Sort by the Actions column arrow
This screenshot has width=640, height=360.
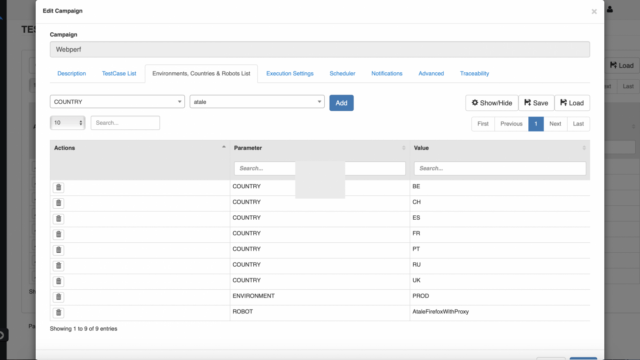coord(224,147)
